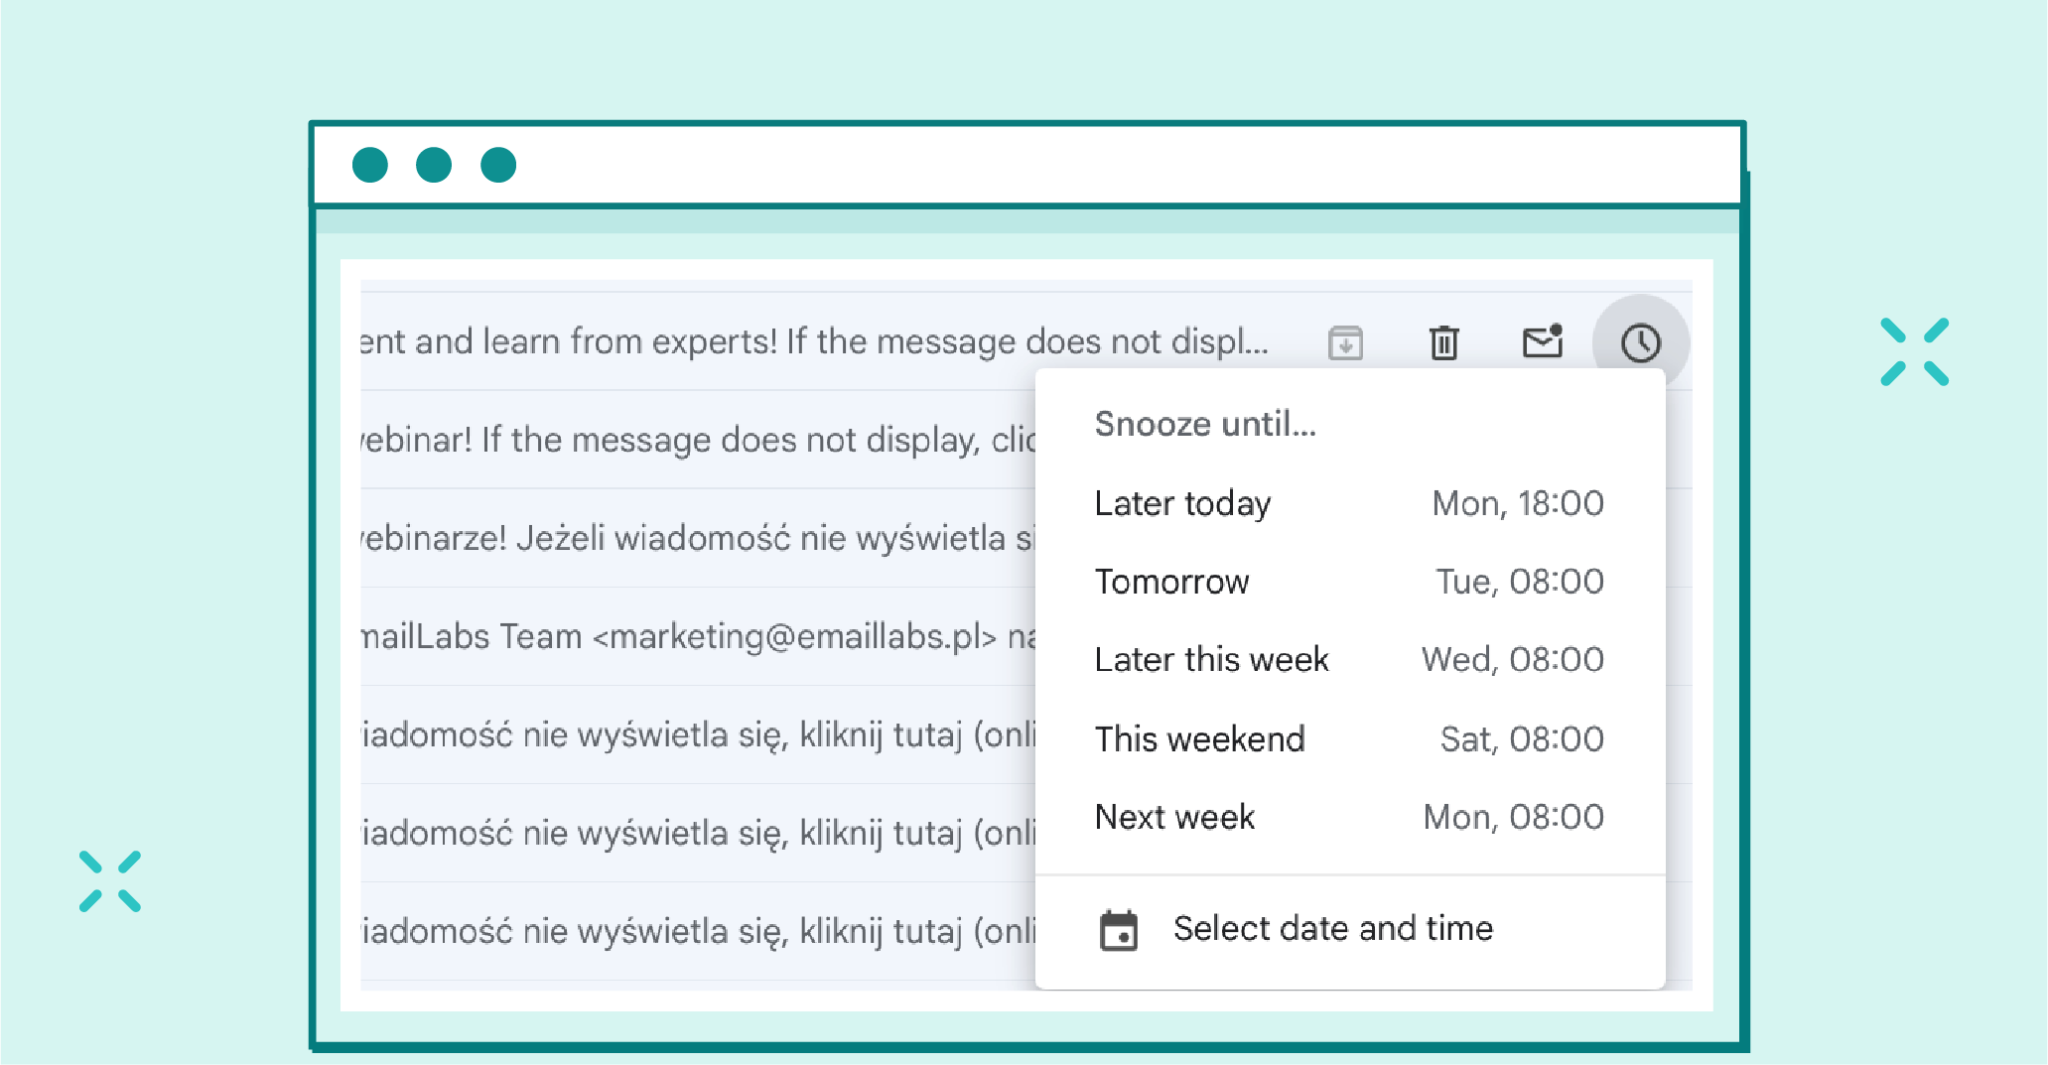Open the email from marketing@emaillabs.pl
This screenshot has height=1065, width=2048.
700,636
